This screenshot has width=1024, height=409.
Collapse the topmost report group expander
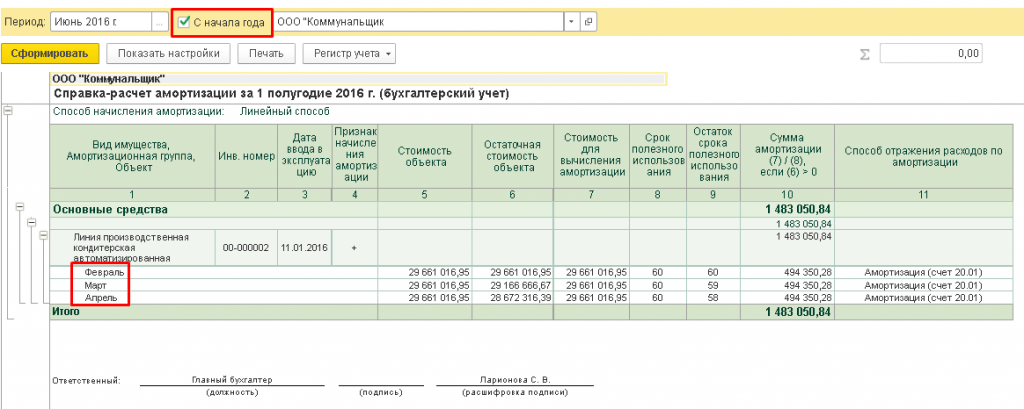pos(8,110)
